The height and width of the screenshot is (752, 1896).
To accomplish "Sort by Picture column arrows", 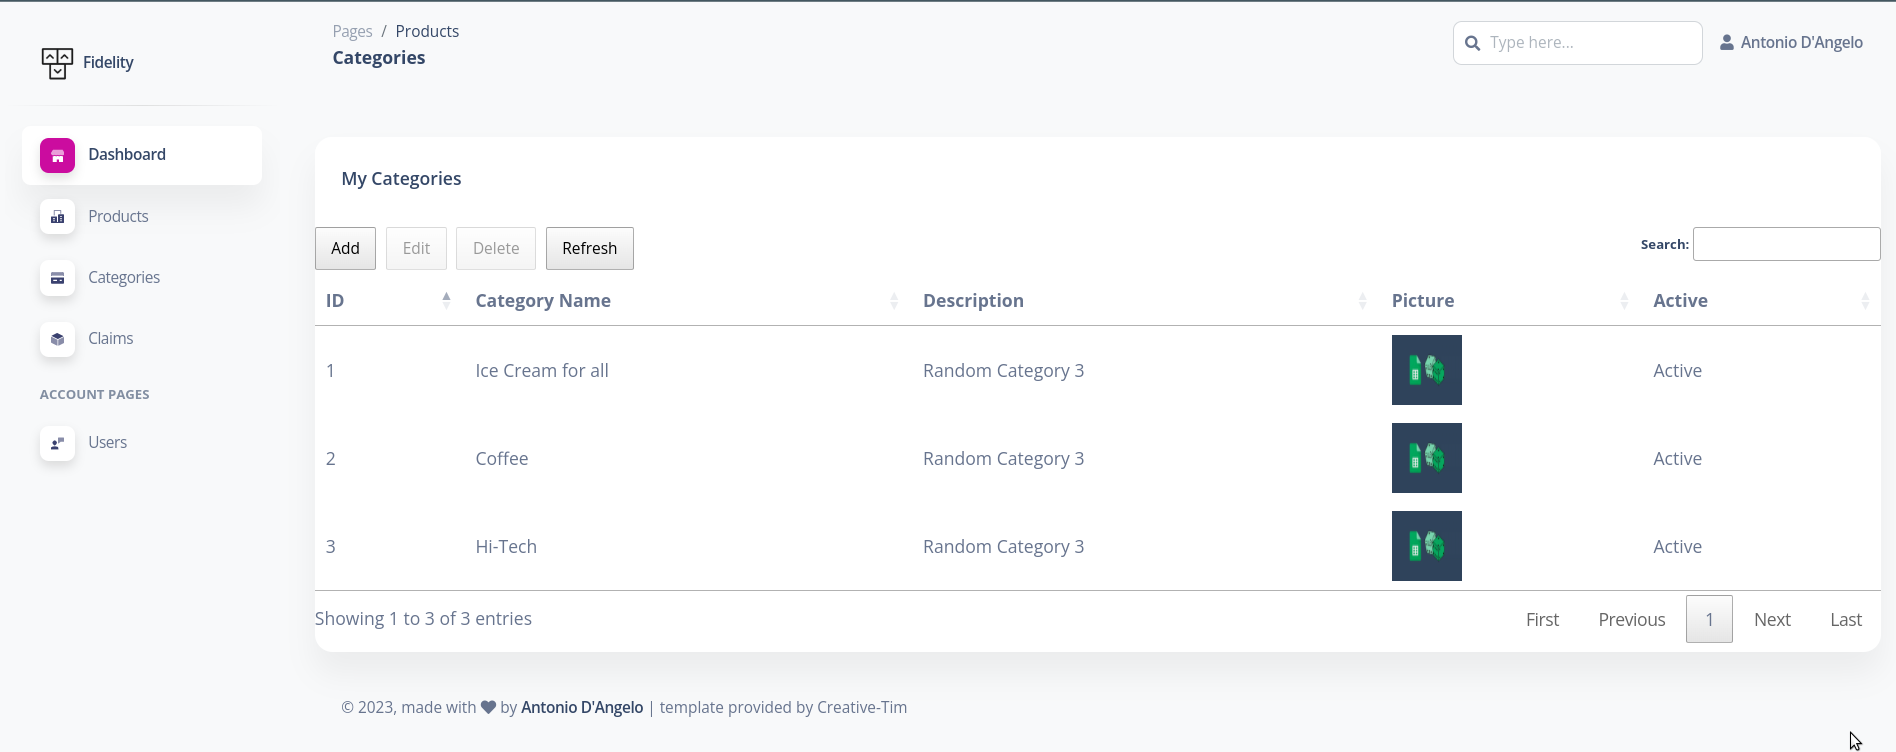I will pos(1624,301).
